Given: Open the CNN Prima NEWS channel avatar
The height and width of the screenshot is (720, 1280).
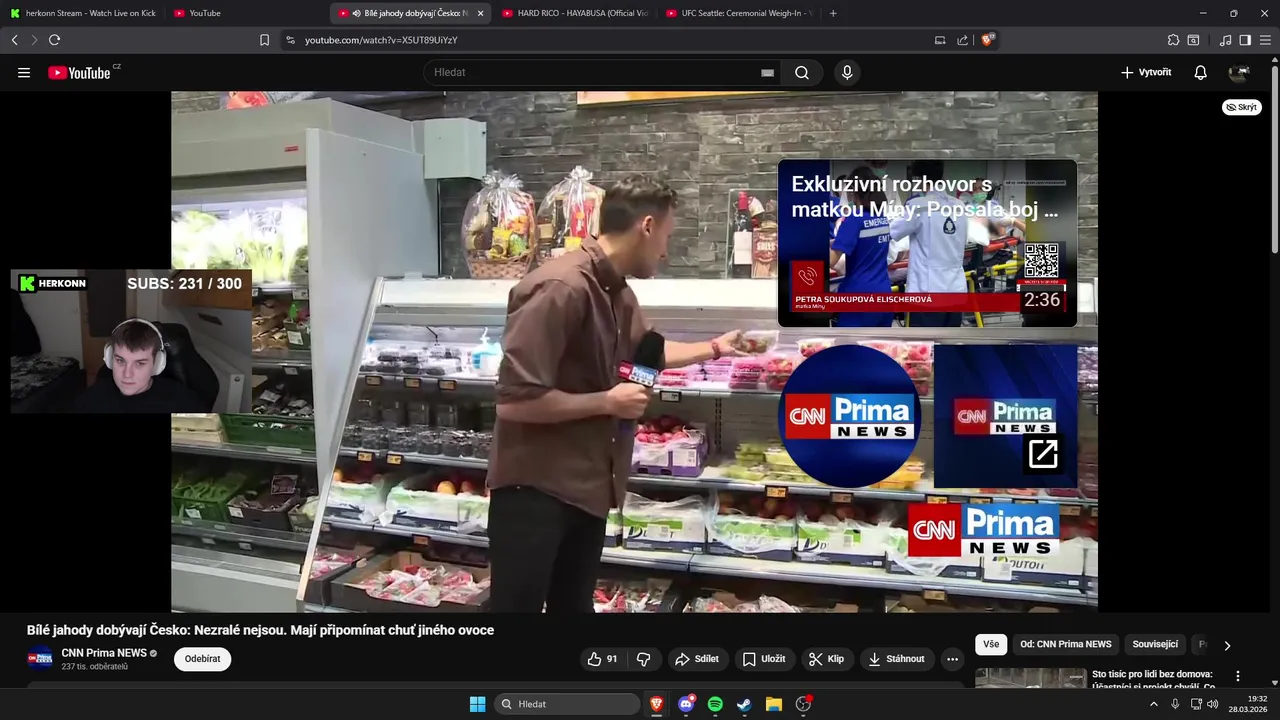Looking at the screenshot, I should pos(40,658).
